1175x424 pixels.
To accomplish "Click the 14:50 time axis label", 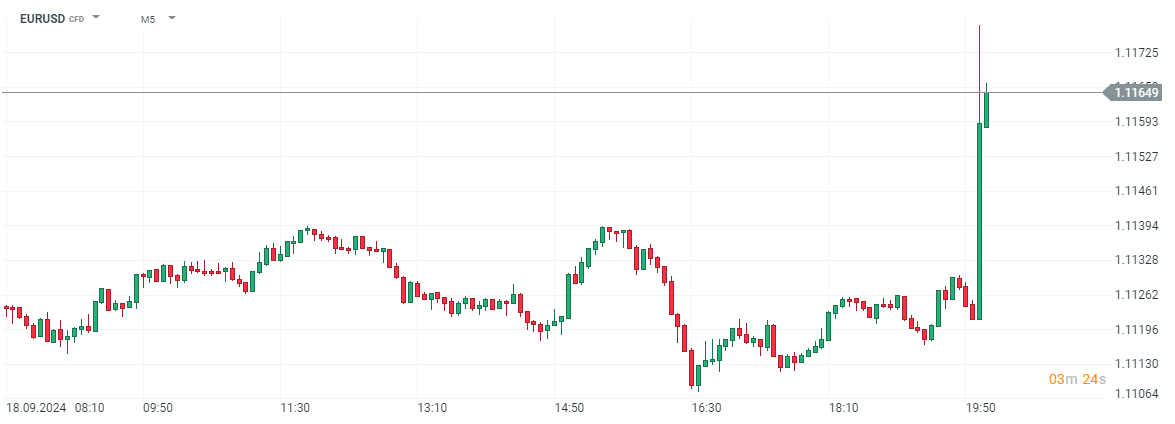I will click(569, 408).
